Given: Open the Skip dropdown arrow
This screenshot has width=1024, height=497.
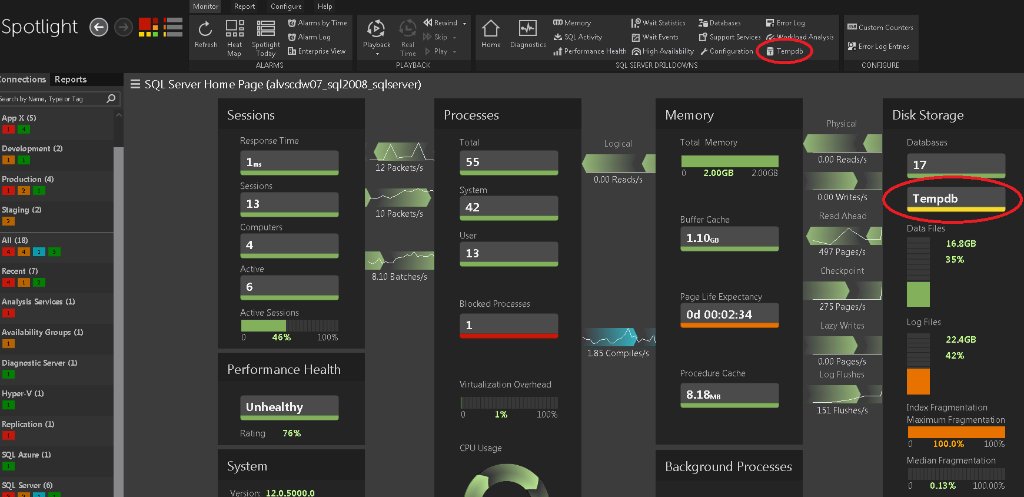Looking at the screenshot, I should click(x=455, y=37).
